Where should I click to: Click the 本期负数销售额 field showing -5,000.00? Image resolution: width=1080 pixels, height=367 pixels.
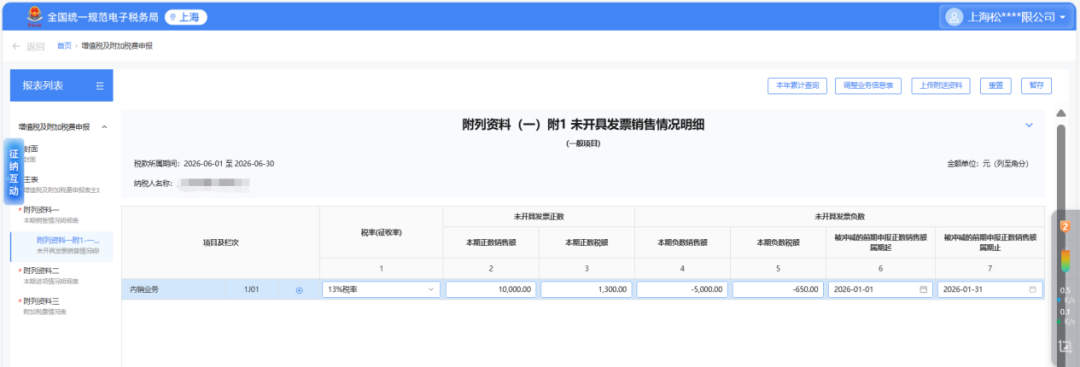[x=682, y=290]
